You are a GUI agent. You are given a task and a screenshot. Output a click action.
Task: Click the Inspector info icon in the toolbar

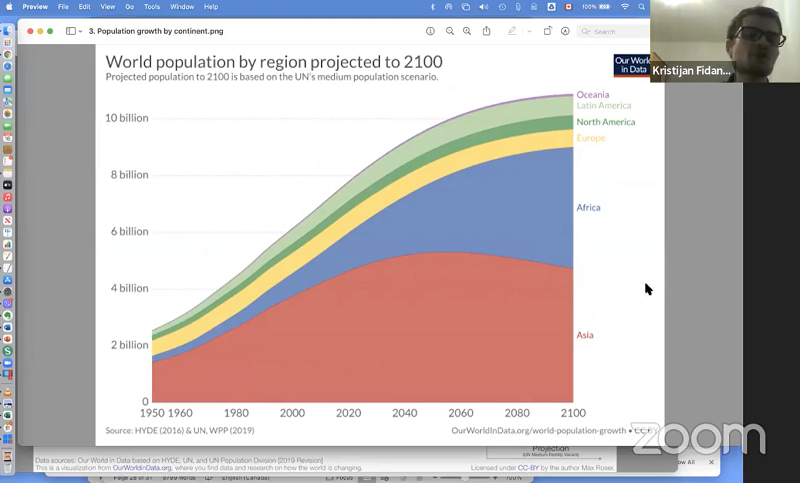click(x=431, y=31)
